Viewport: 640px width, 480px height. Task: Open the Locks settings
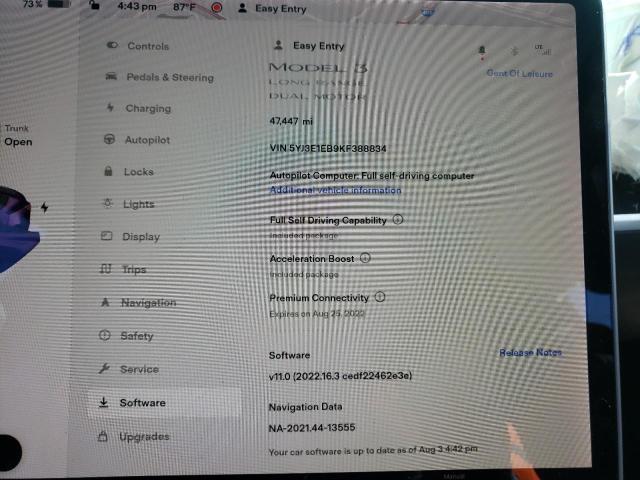pos(128,172)
